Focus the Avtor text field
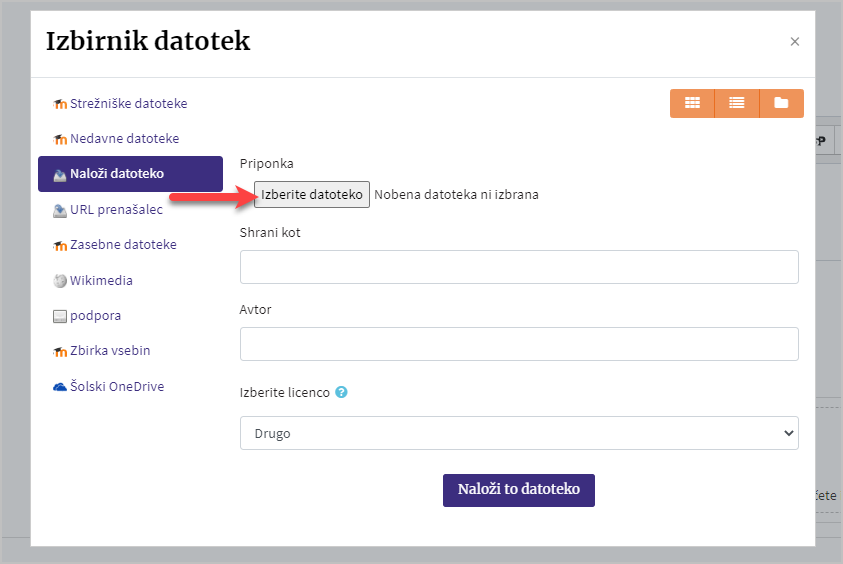This screenshot has width=843, height=564. 519,344
